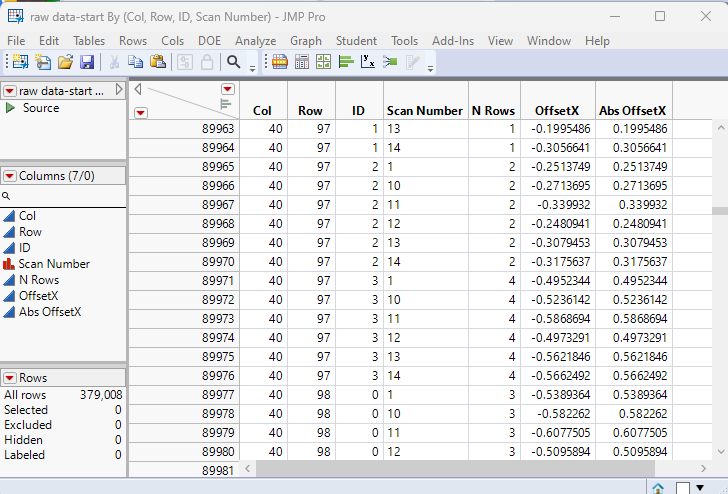Screen dimensions: 728x494
Task: Open the Graph menu
Action: click(x=306, y=41)
